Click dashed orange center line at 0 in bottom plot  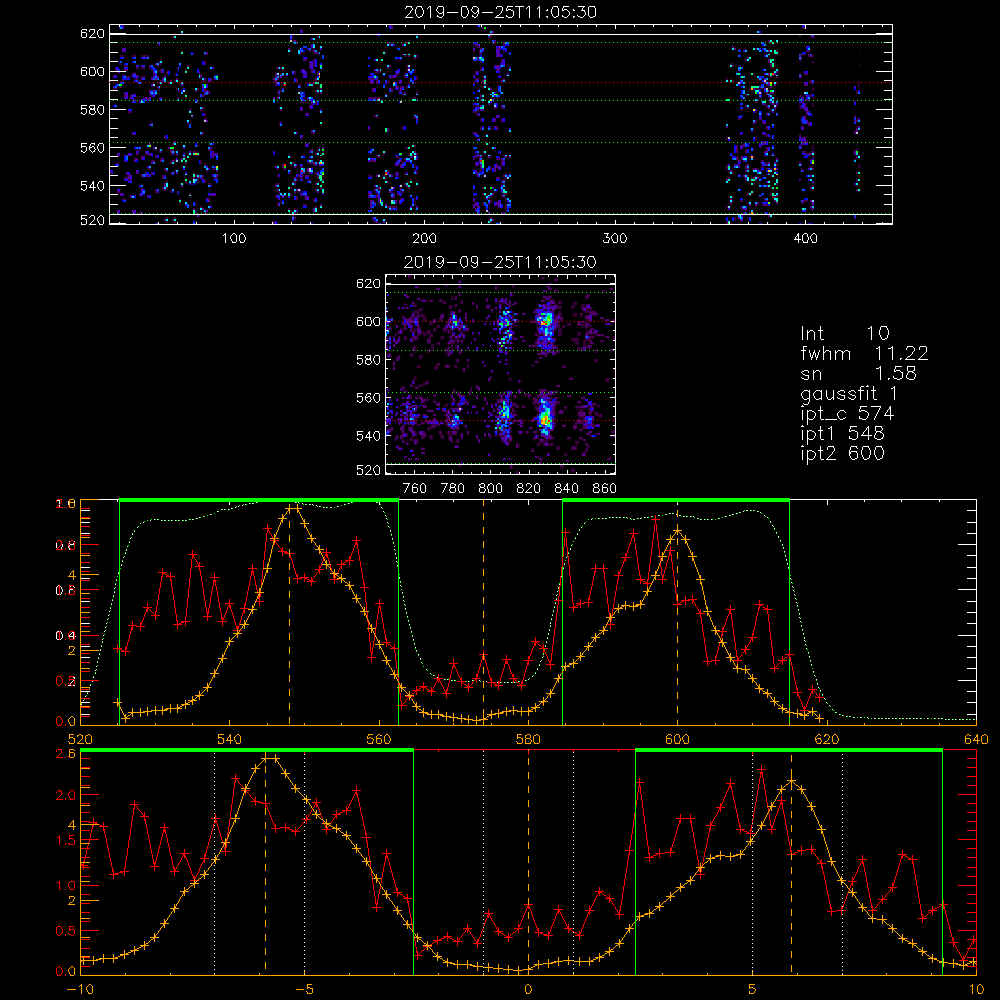[528, 861]
